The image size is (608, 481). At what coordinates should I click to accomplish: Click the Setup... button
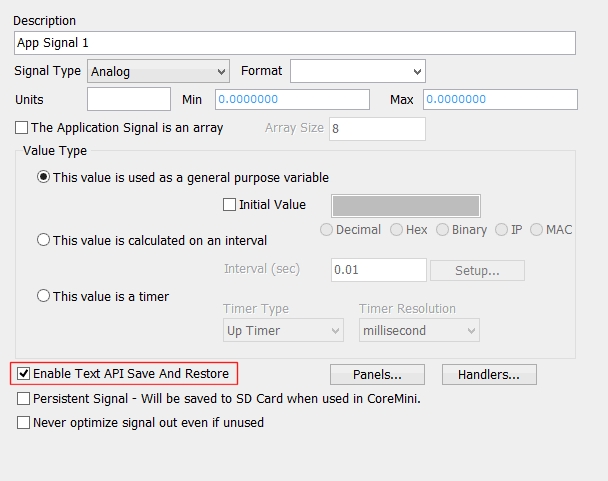pyautogui.click(x=477, y=270)
